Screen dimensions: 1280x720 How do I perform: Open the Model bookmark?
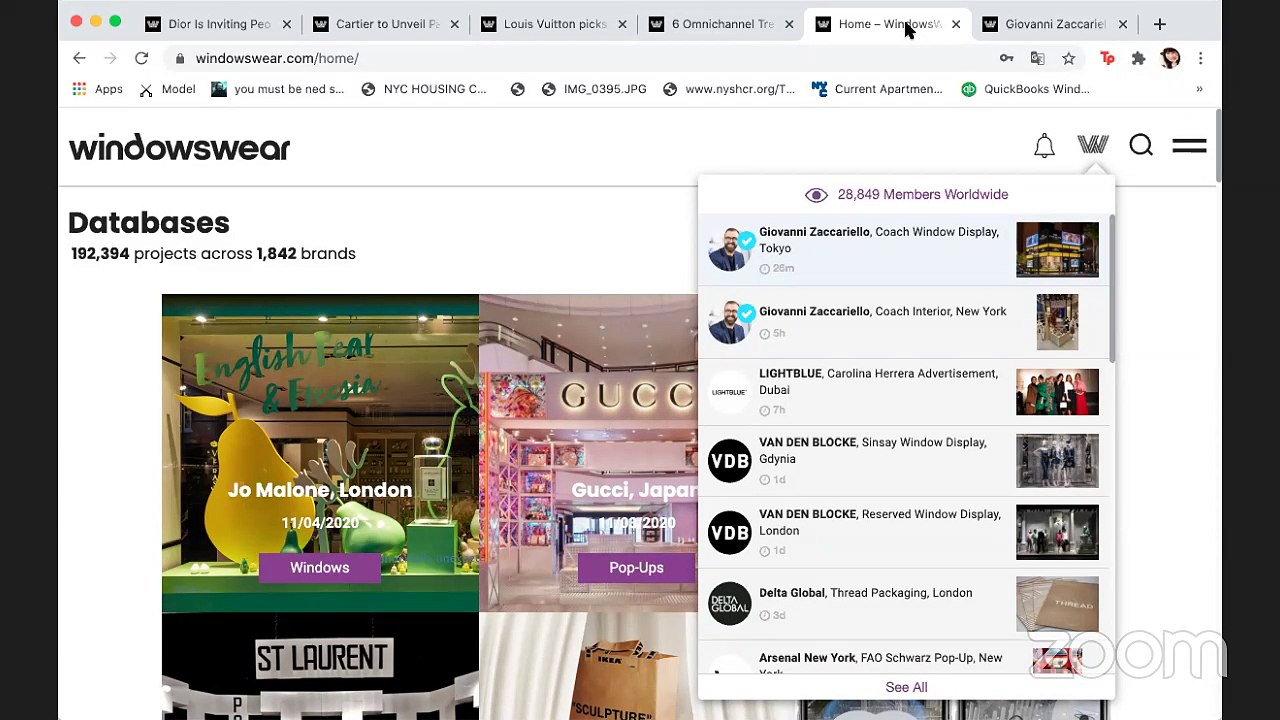[167, 89]
